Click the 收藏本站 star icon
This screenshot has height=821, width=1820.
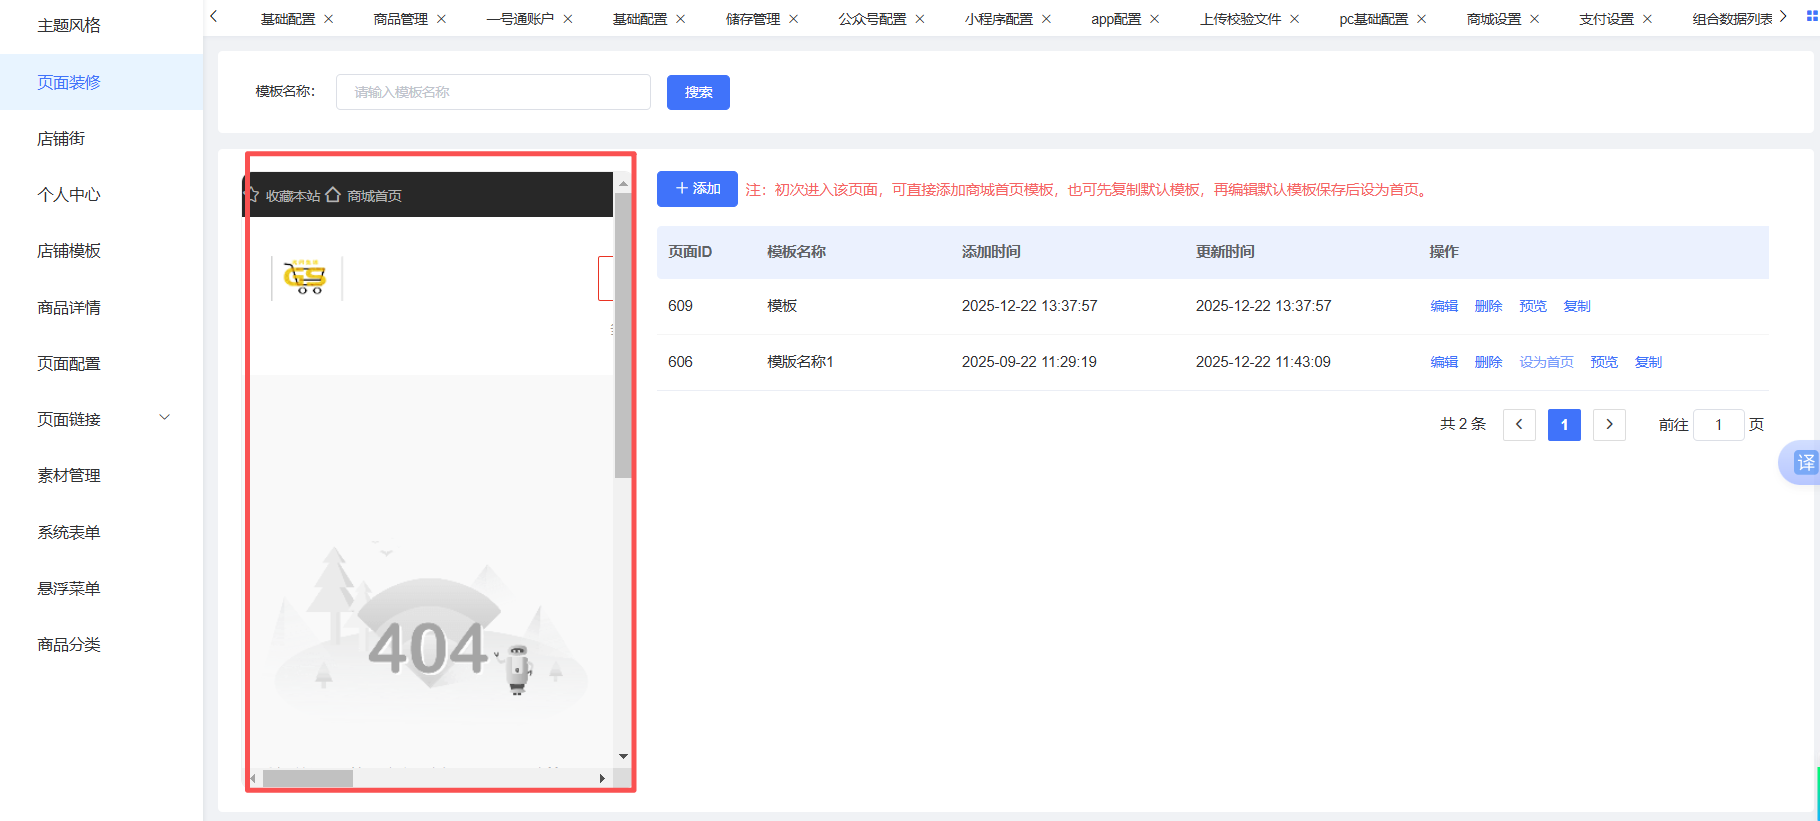click(x=253, y=195)
